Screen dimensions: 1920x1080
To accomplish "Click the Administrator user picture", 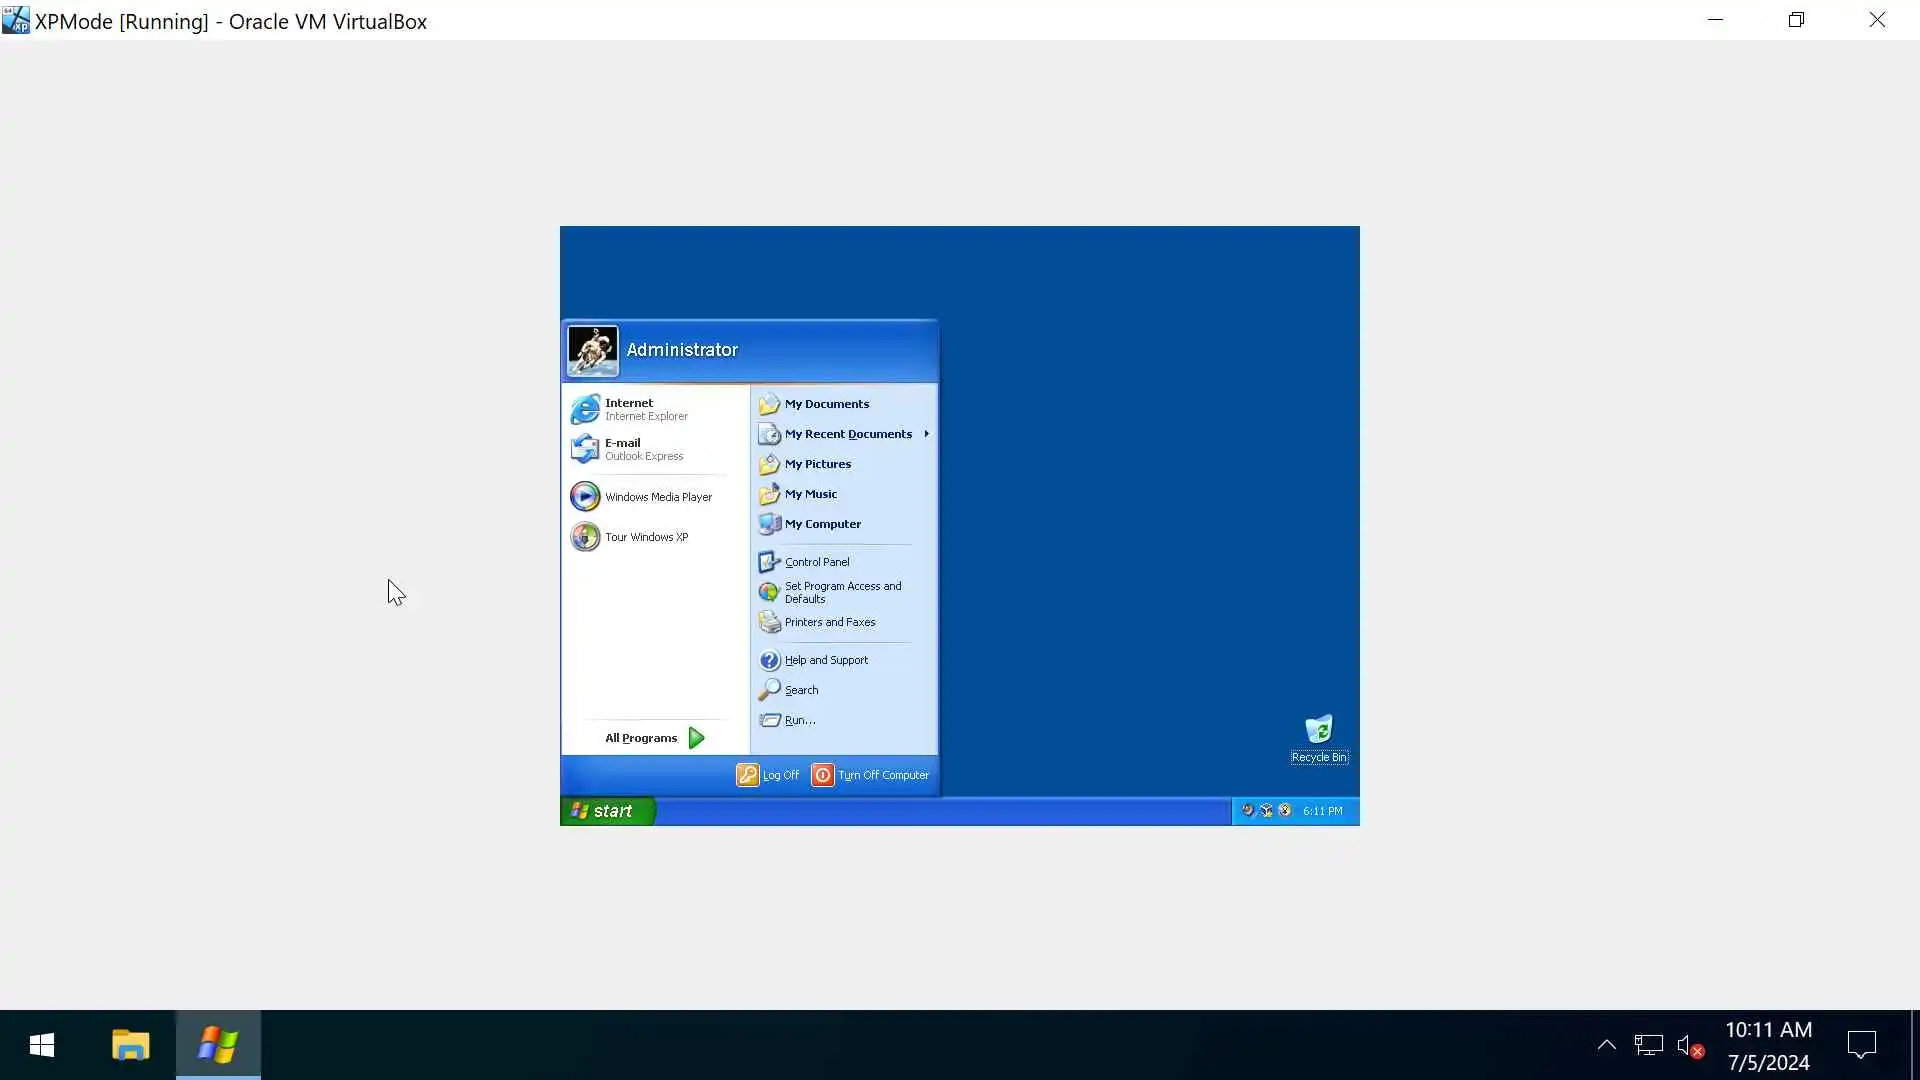I will 593,350.
